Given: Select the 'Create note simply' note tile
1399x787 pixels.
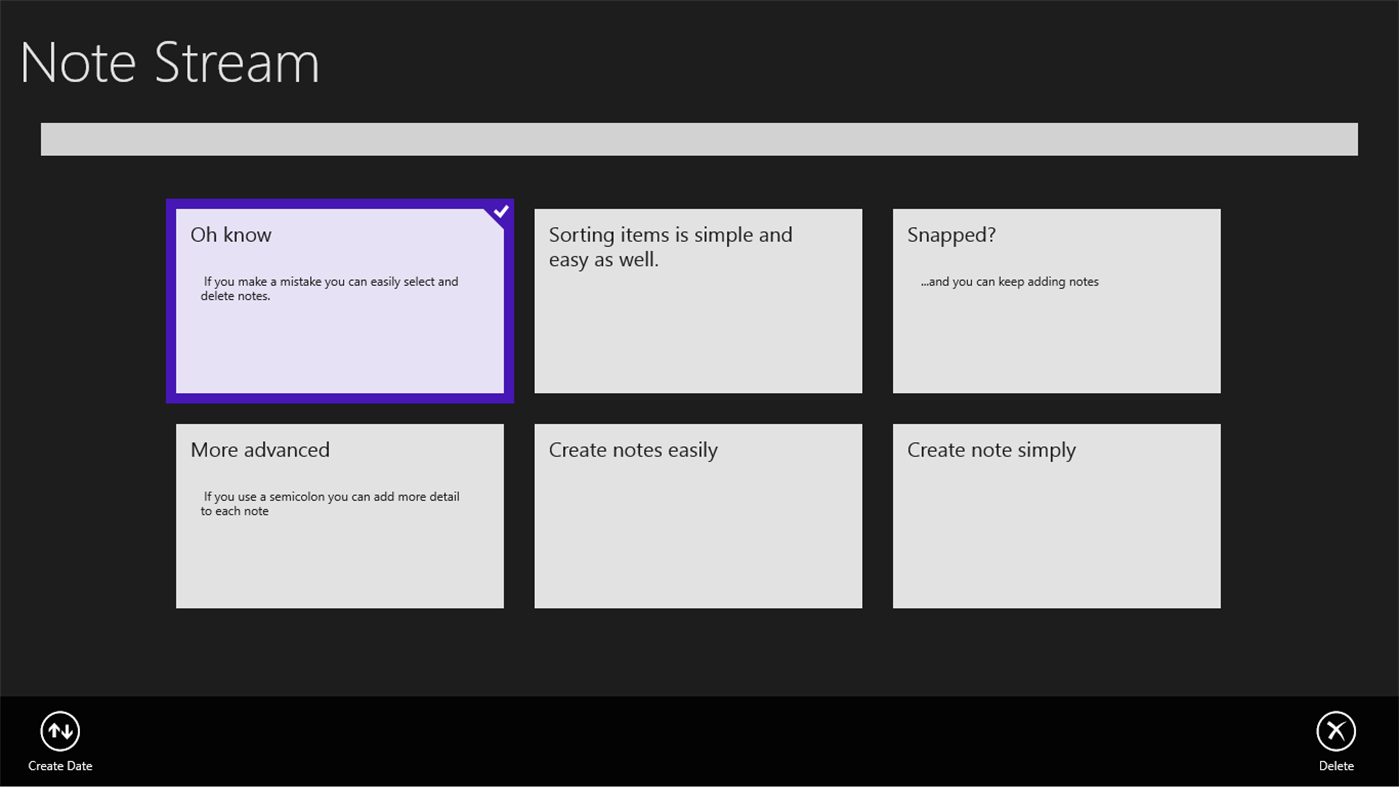Looking at the screenshot, I should [x=1056, y=515].
